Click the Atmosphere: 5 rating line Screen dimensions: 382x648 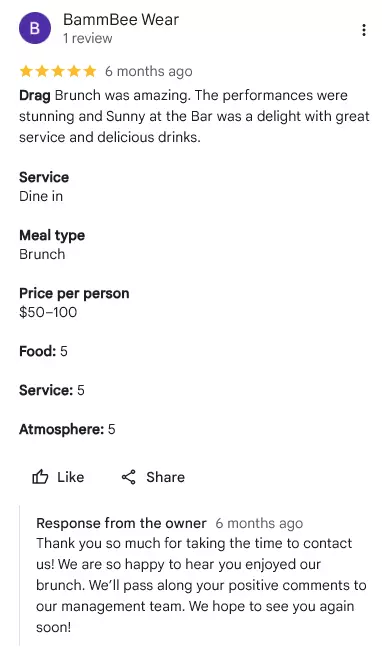(67, 429)
